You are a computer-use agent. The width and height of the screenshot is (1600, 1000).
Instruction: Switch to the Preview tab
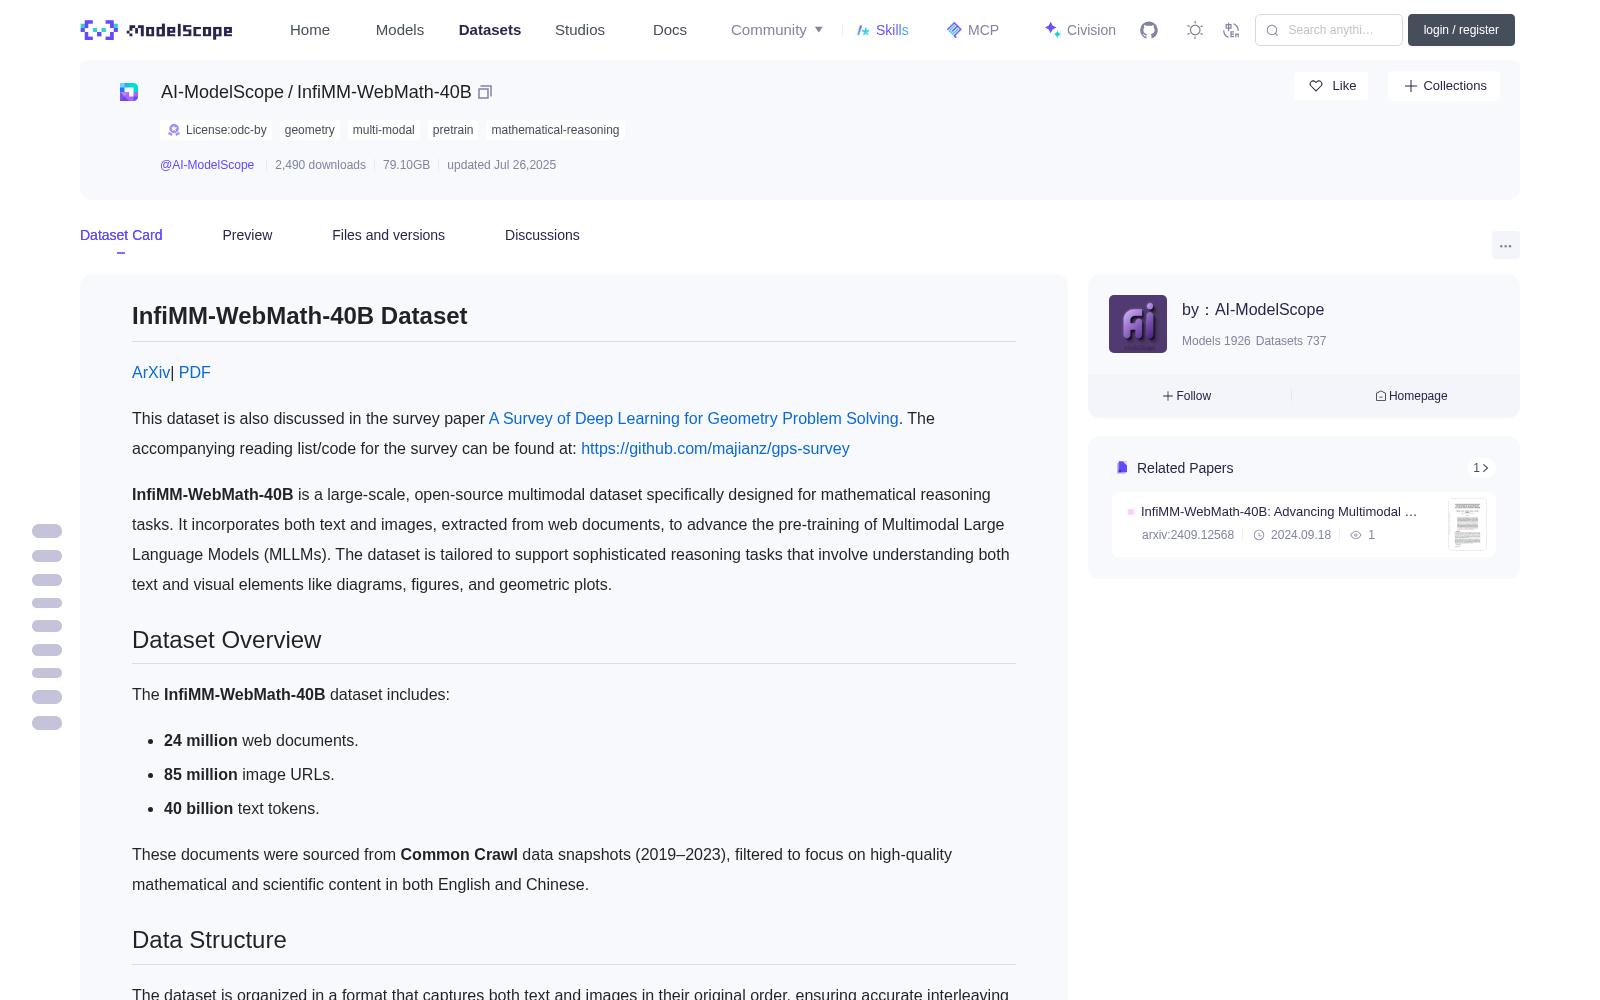click(x=247, y=235)
